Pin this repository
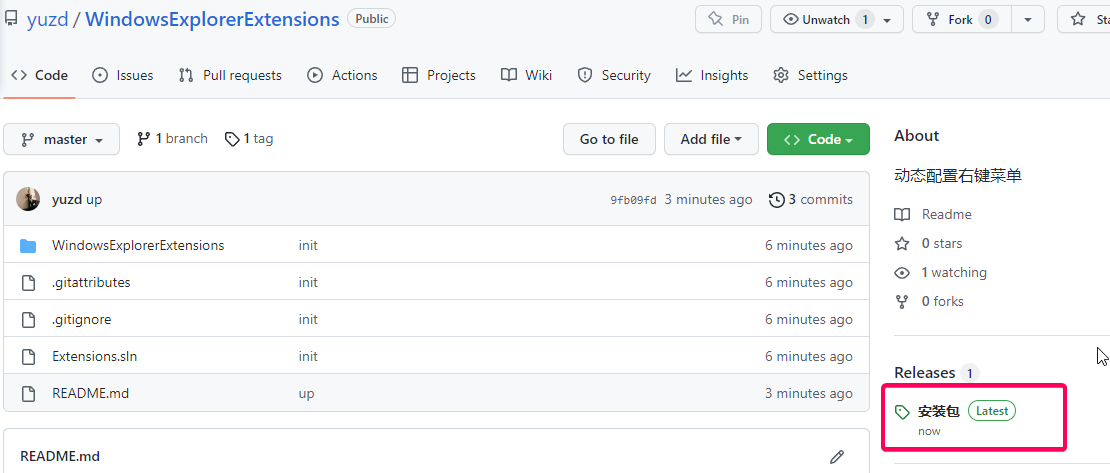The image size is (1110, 473). point(728,19)
